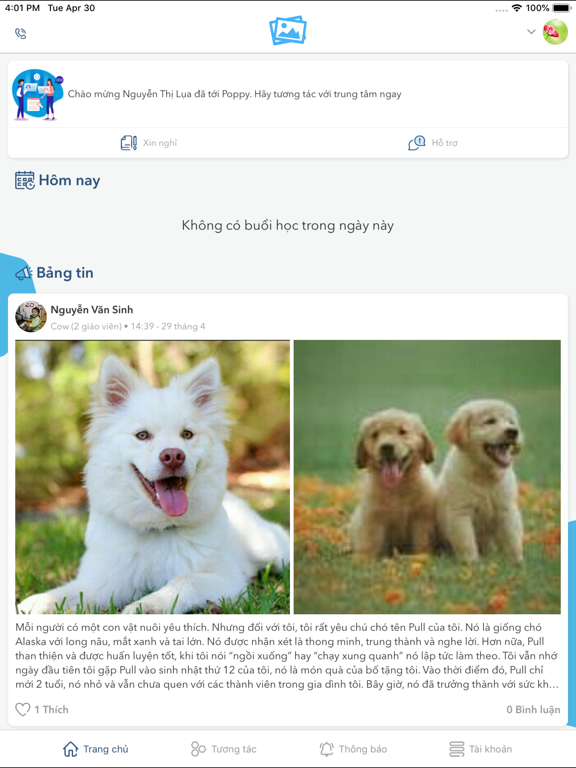Open the Nguyễn Văn Sinh author name
The height and width of the screenshot is (768, 576).
92,310
